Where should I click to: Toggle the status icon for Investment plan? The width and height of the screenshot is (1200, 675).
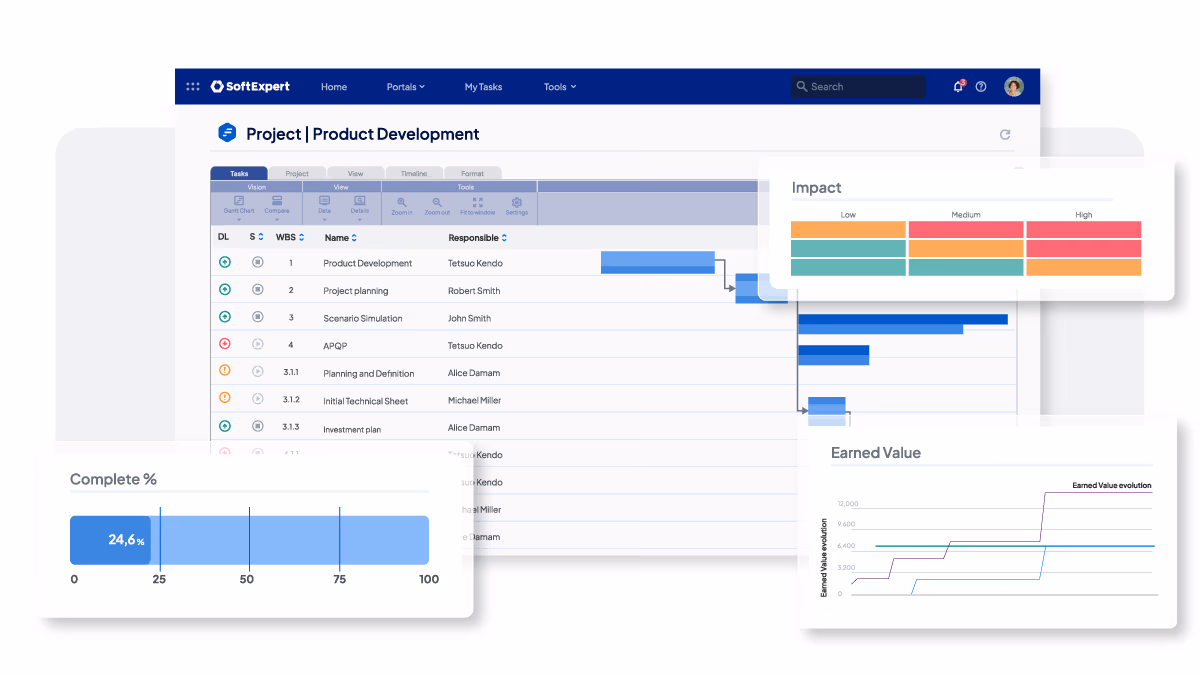257,426
